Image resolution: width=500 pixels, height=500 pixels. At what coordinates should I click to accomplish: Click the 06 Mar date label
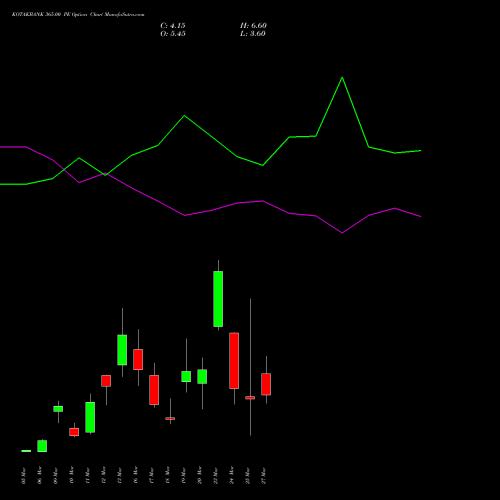click(x=39, y=476)
